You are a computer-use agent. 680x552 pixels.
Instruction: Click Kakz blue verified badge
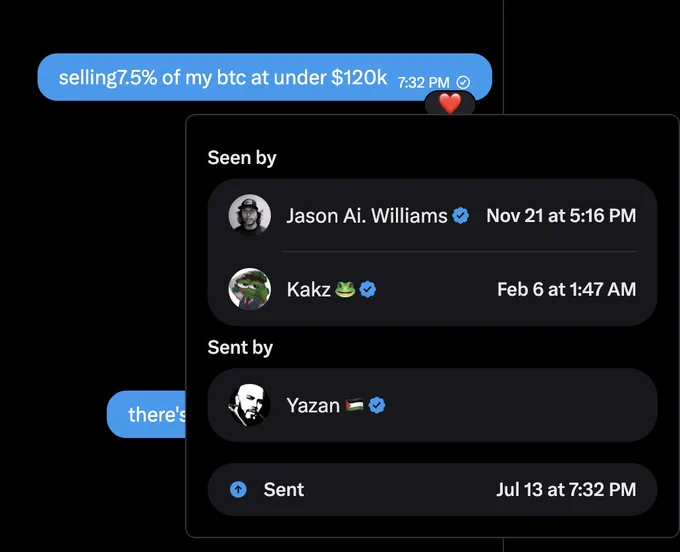coord(368,289)
